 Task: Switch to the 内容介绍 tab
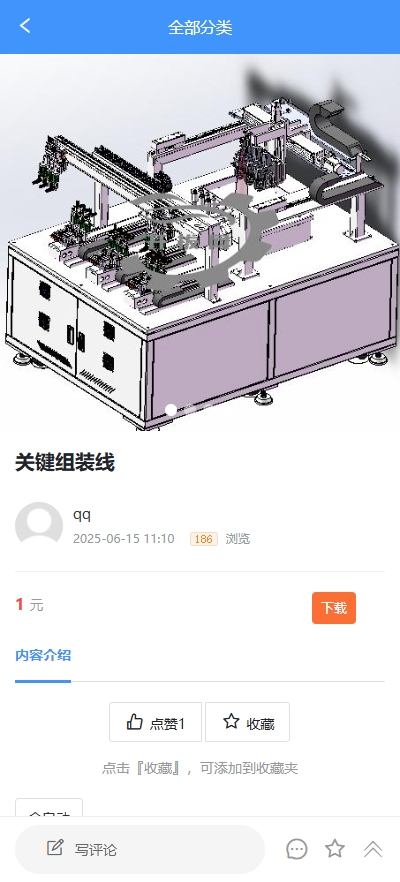click(x=43, y=655)
